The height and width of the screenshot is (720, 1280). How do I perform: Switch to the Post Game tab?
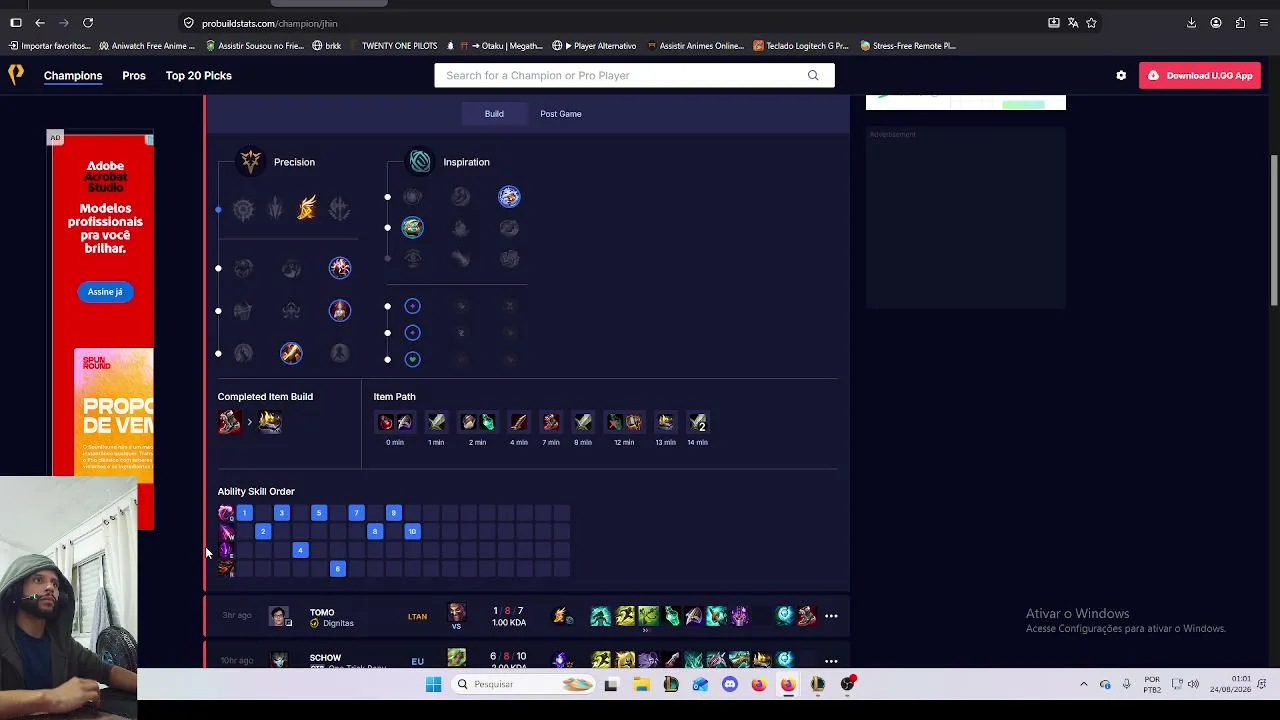point(561,114)
